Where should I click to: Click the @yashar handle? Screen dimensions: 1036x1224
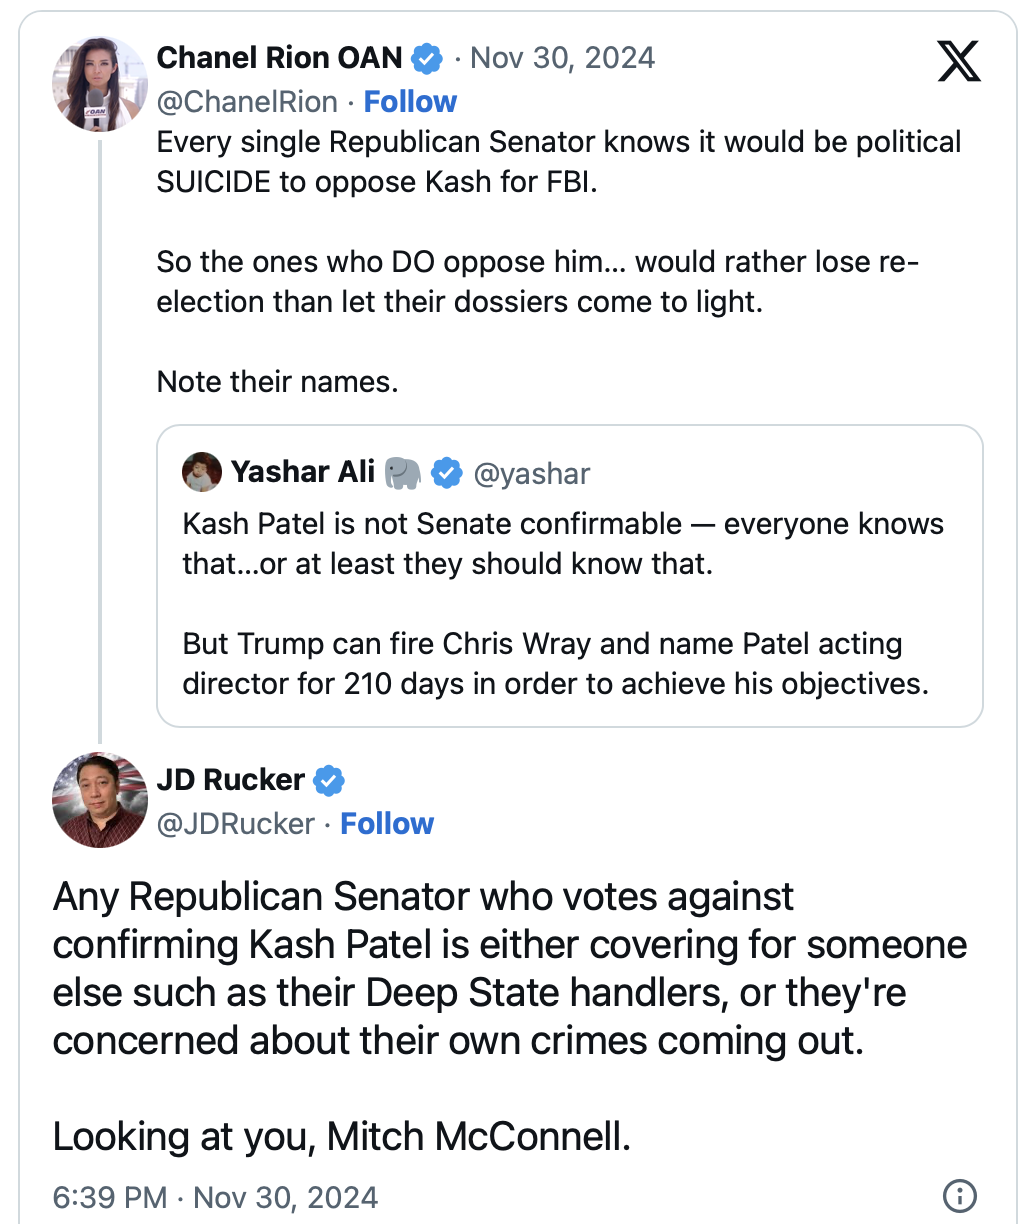point(532,473)
